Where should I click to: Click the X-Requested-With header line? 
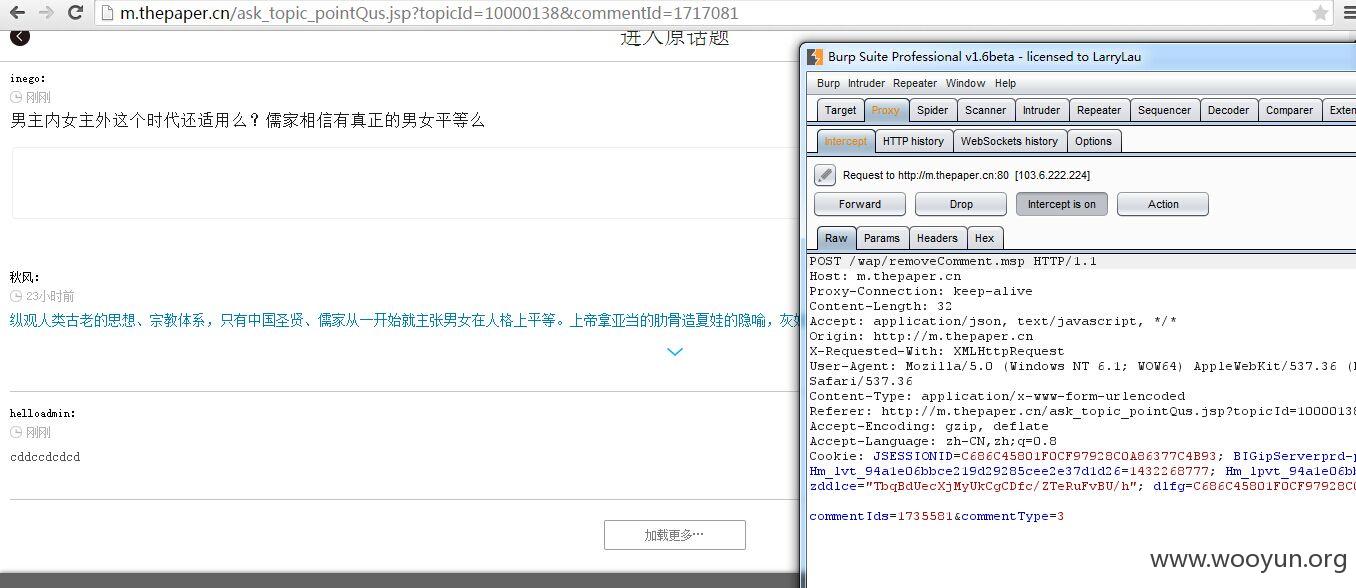coord(937,351)
